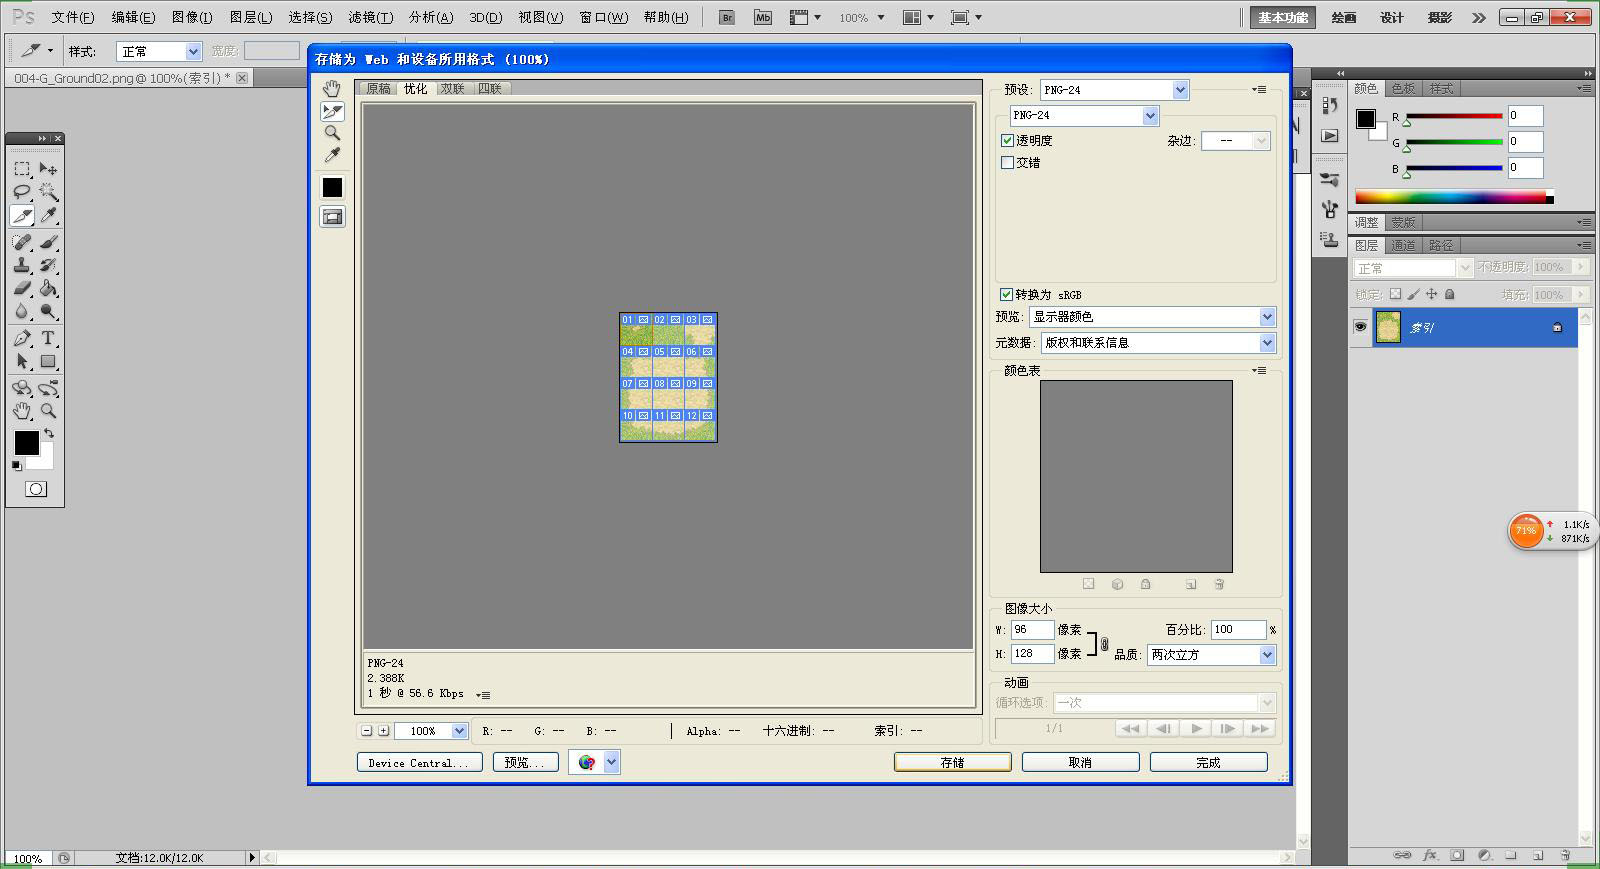
Task: Toggle slices visibility button in the dialog
Action: click(332, 217)
